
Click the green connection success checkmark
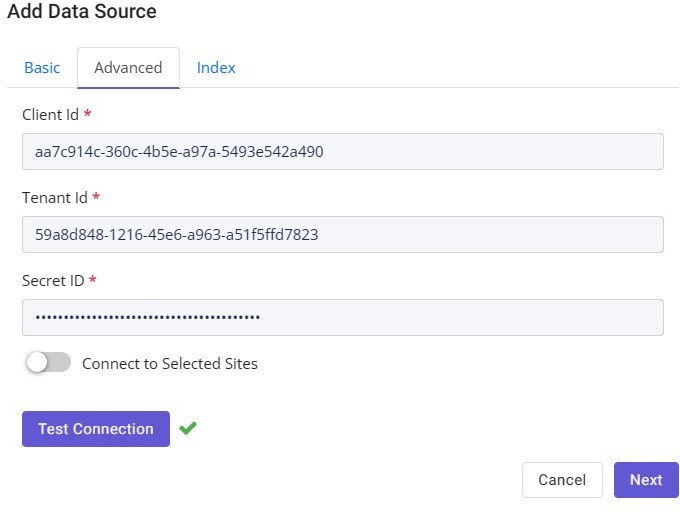pos(188,428)
